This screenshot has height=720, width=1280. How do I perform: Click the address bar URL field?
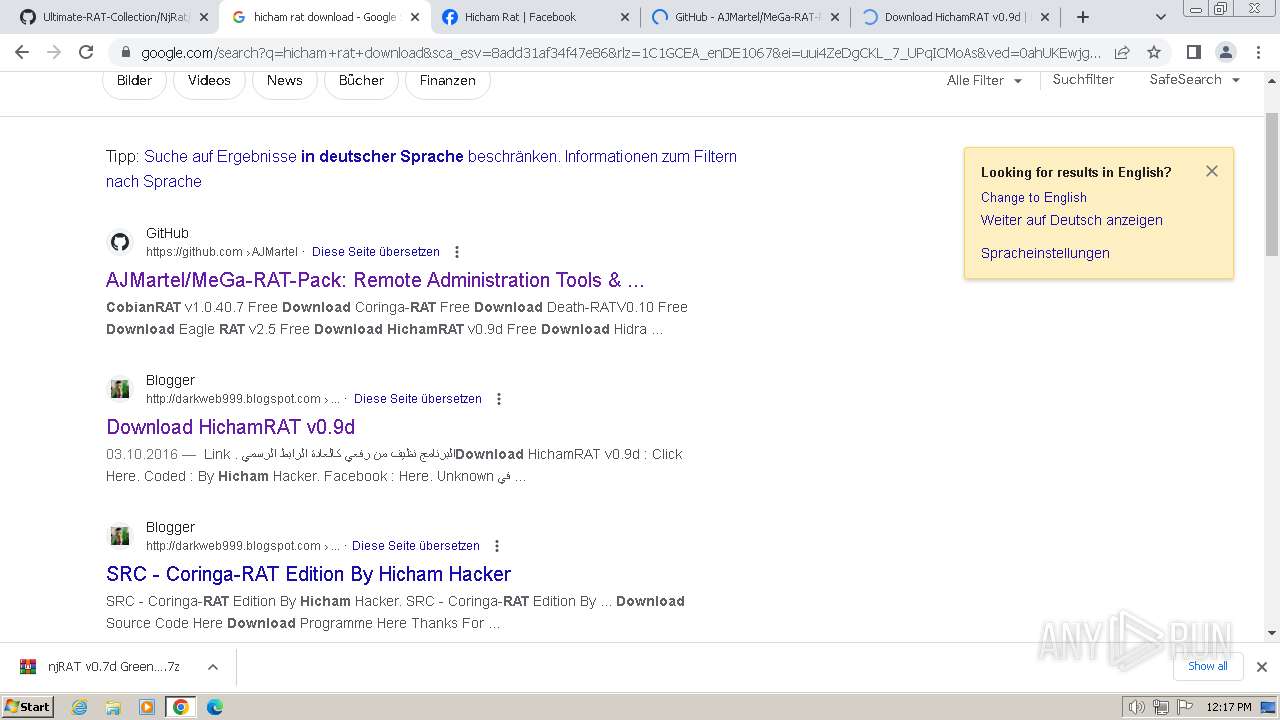pos(620,53)
